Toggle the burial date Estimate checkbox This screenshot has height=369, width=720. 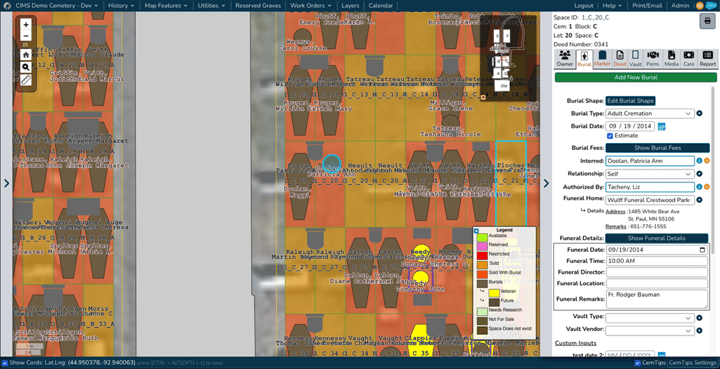pyautogui.click(x=610, y=136)
